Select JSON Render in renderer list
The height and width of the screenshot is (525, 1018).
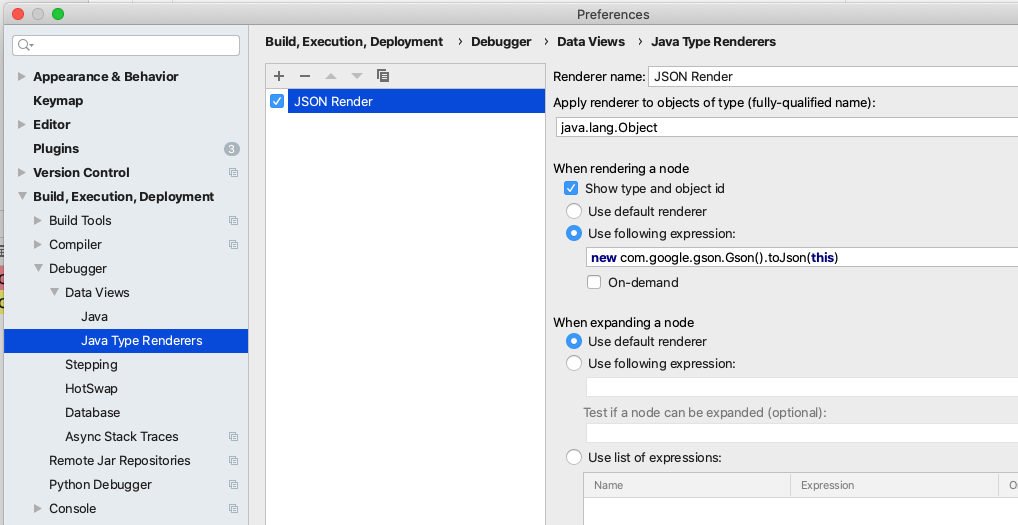pyautogui.click(x=416, y=101)
